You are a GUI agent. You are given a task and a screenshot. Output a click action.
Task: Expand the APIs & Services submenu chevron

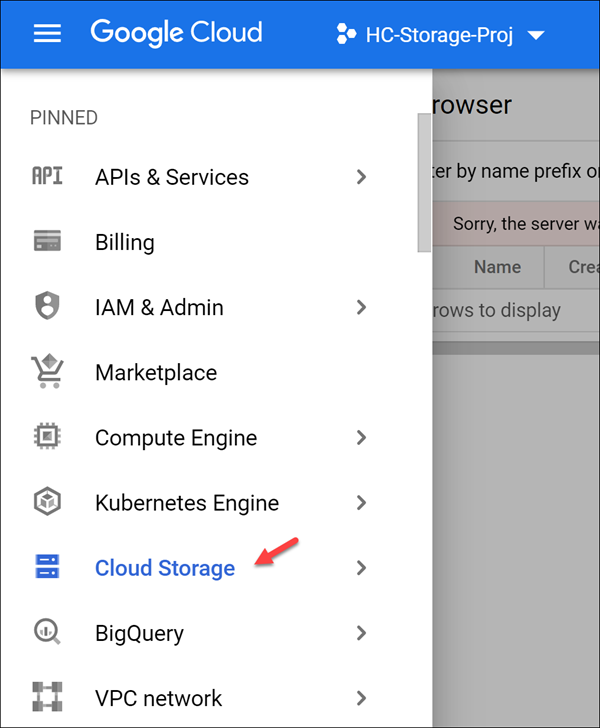pyautogui.click(x=361, y=177)
